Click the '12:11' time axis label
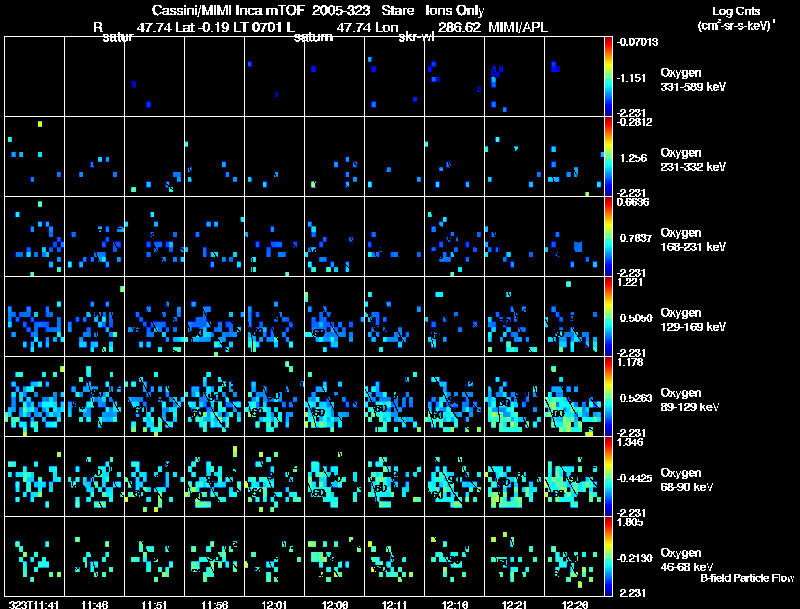The width and height of the screenshot is (800, 609). tap(395, 604)
